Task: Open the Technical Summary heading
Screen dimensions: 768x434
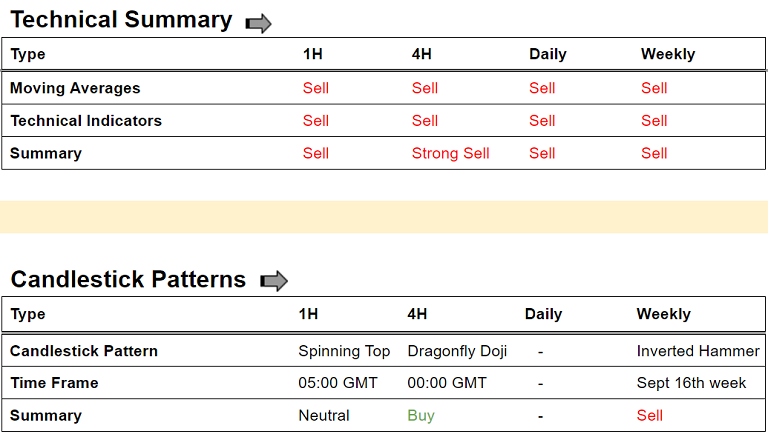Action: [121, 20]
